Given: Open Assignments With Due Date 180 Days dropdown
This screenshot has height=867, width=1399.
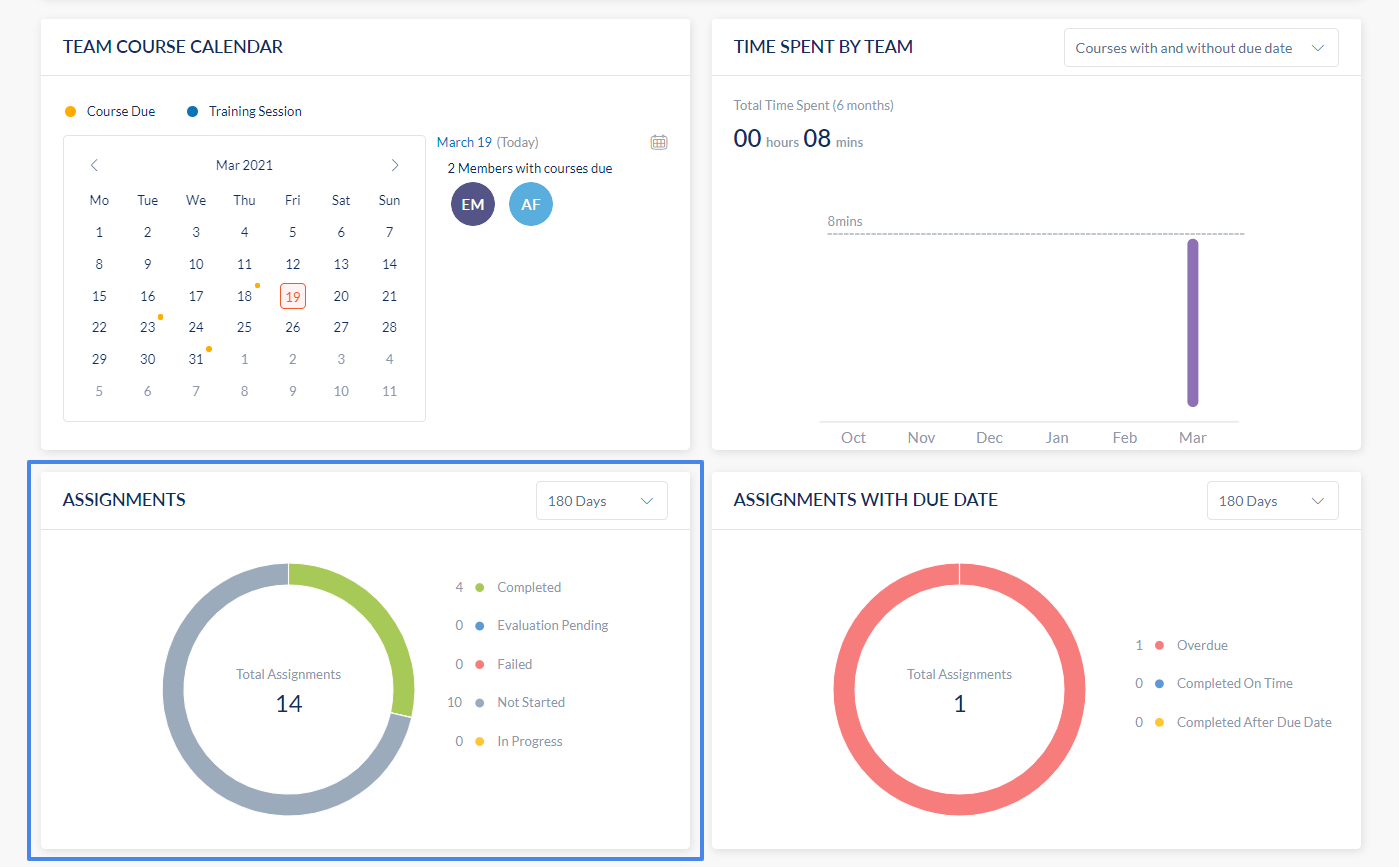Looking at the screenshot, I should (x=1273, y=501).
